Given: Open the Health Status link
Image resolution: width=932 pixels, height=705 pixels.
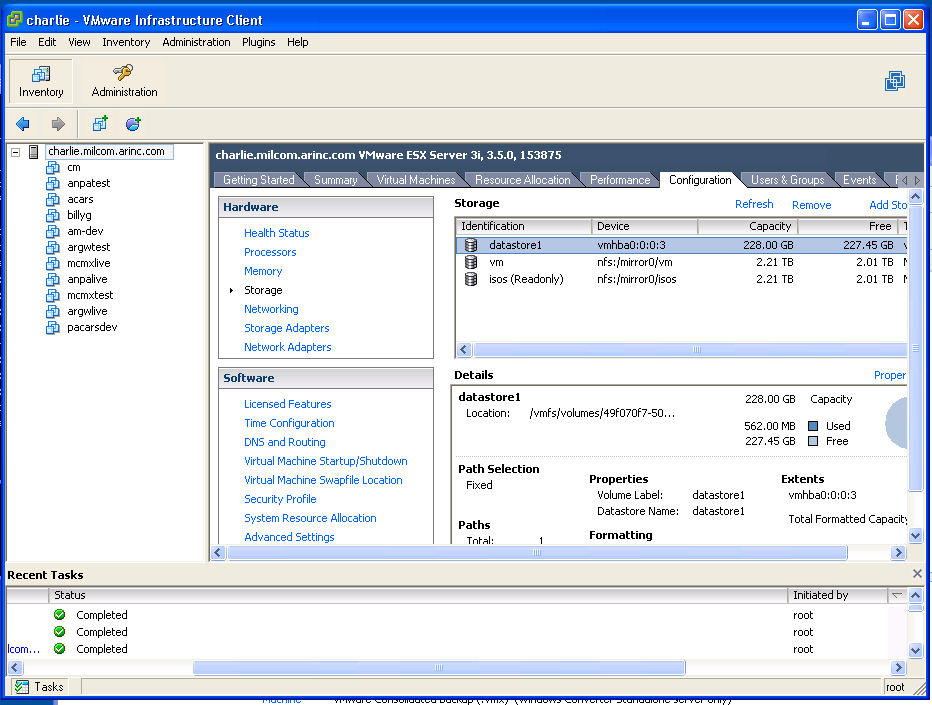Looking at the screenshot, I should pyautogui.click(x=276, y=233).
